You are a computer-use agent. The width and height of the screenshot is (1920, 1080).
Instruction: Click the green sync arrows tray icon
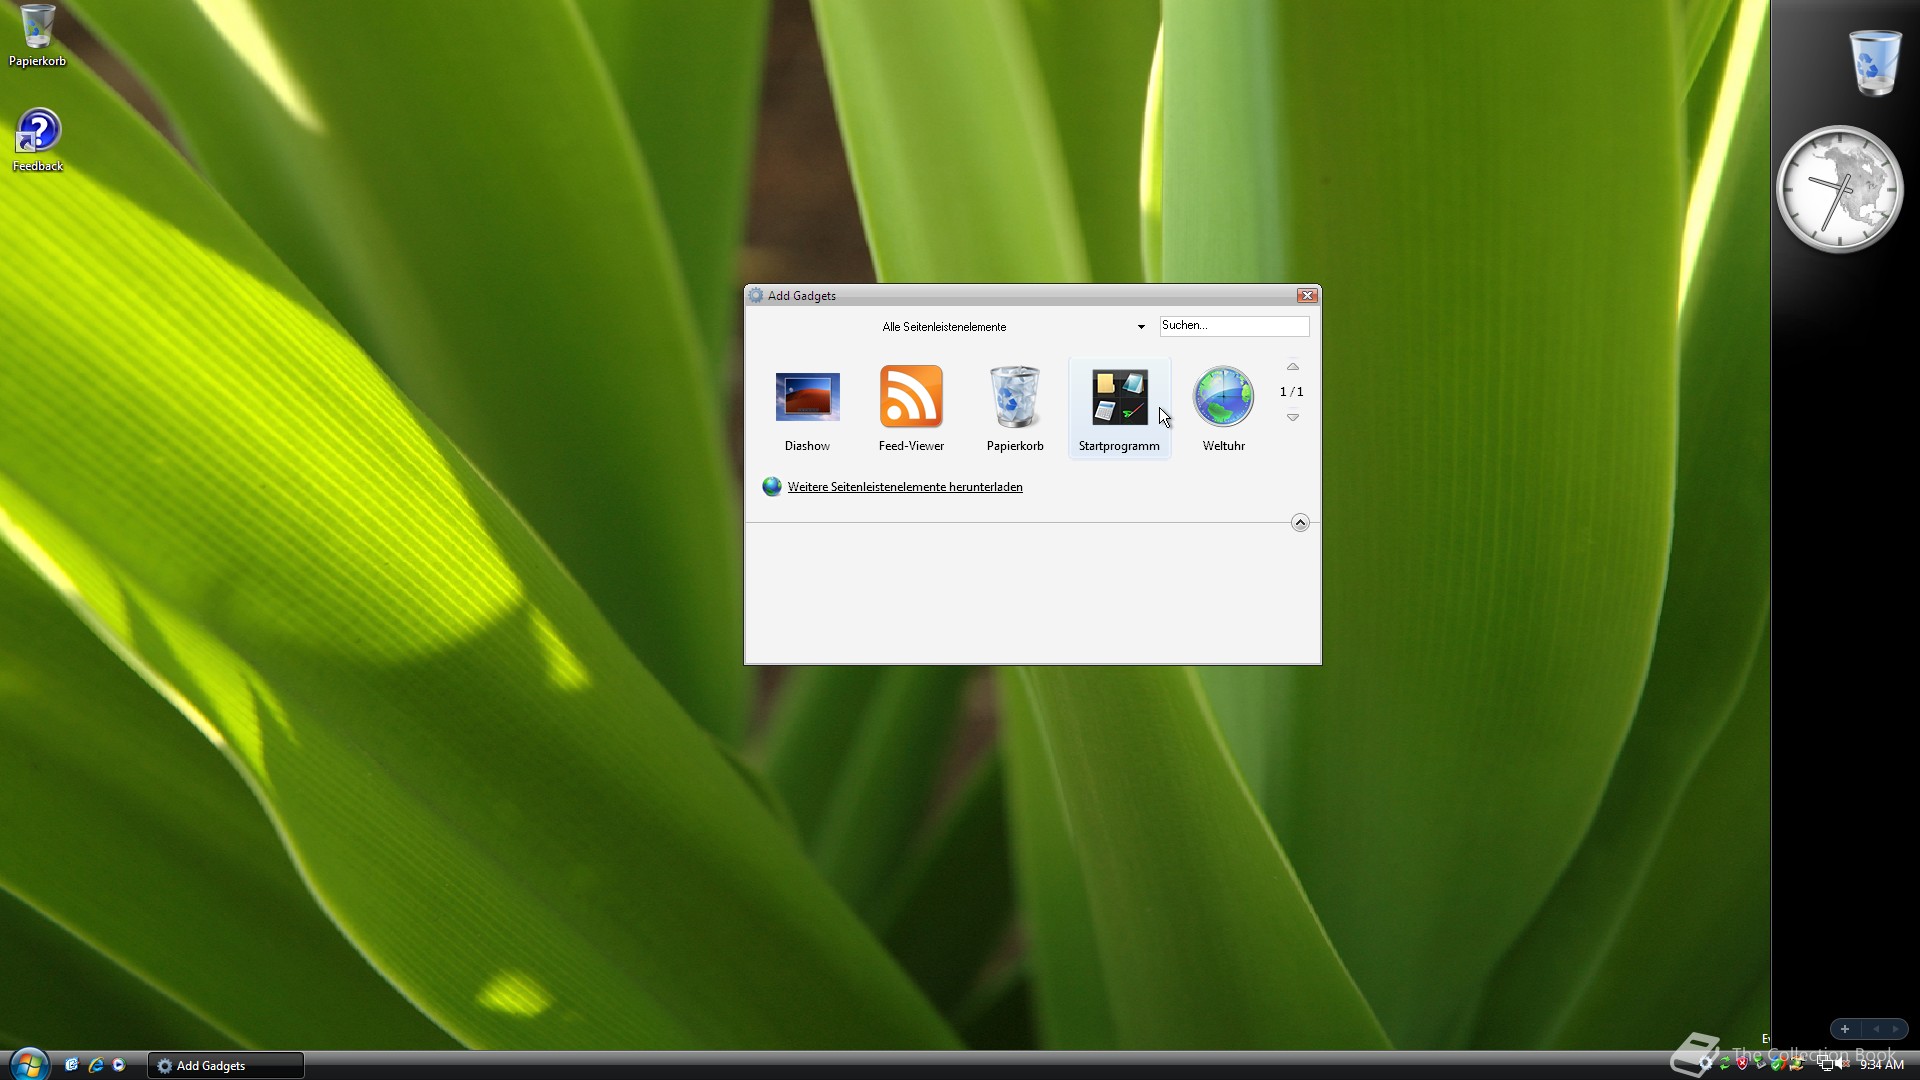1724,1064
